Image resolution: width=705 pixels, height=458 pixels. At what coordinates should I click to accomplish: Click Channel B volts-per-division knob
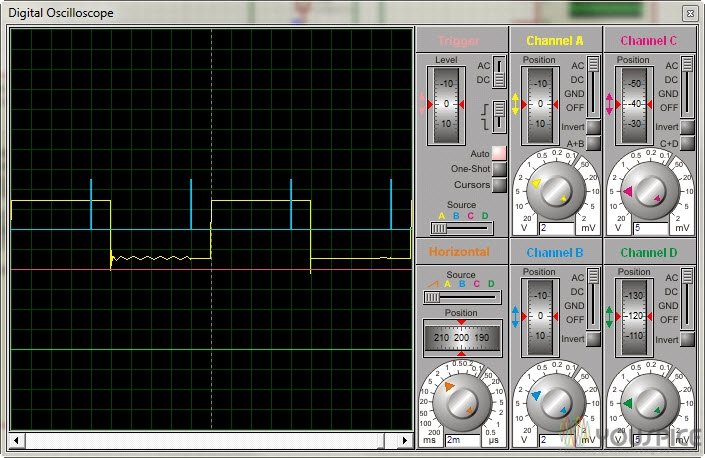click(x=556, y=403)
